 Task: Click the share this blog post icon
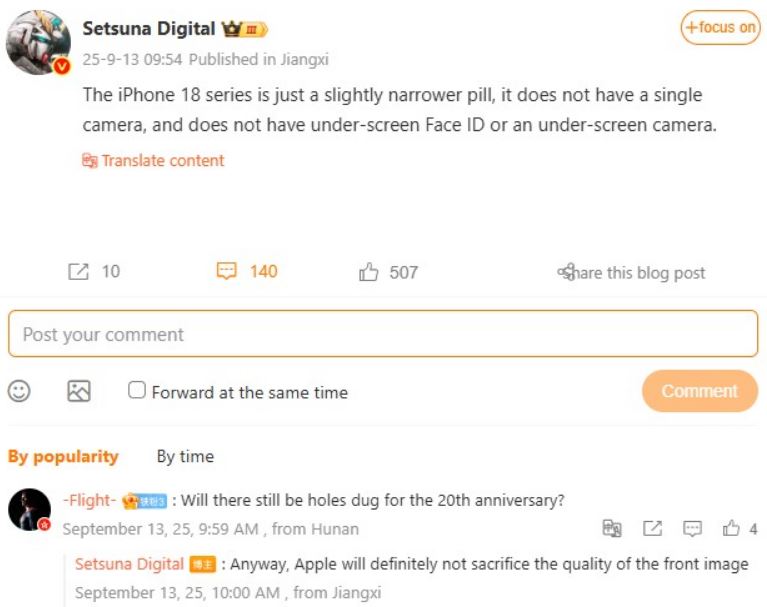click(566, 272)
